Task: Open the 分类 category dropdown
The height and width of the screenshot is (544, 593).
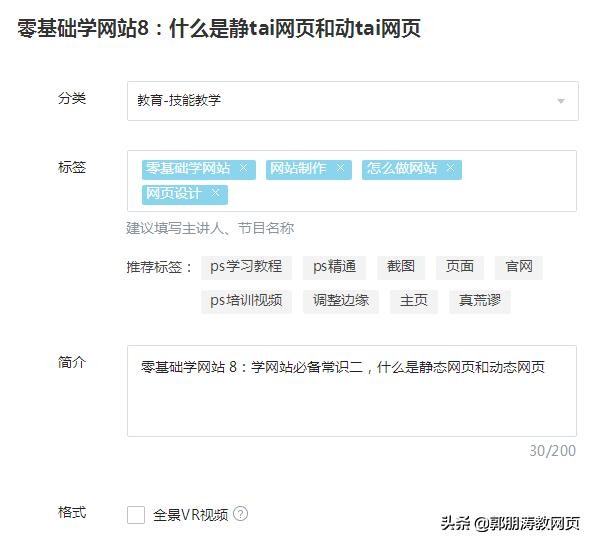Action: tap(352, 101)
